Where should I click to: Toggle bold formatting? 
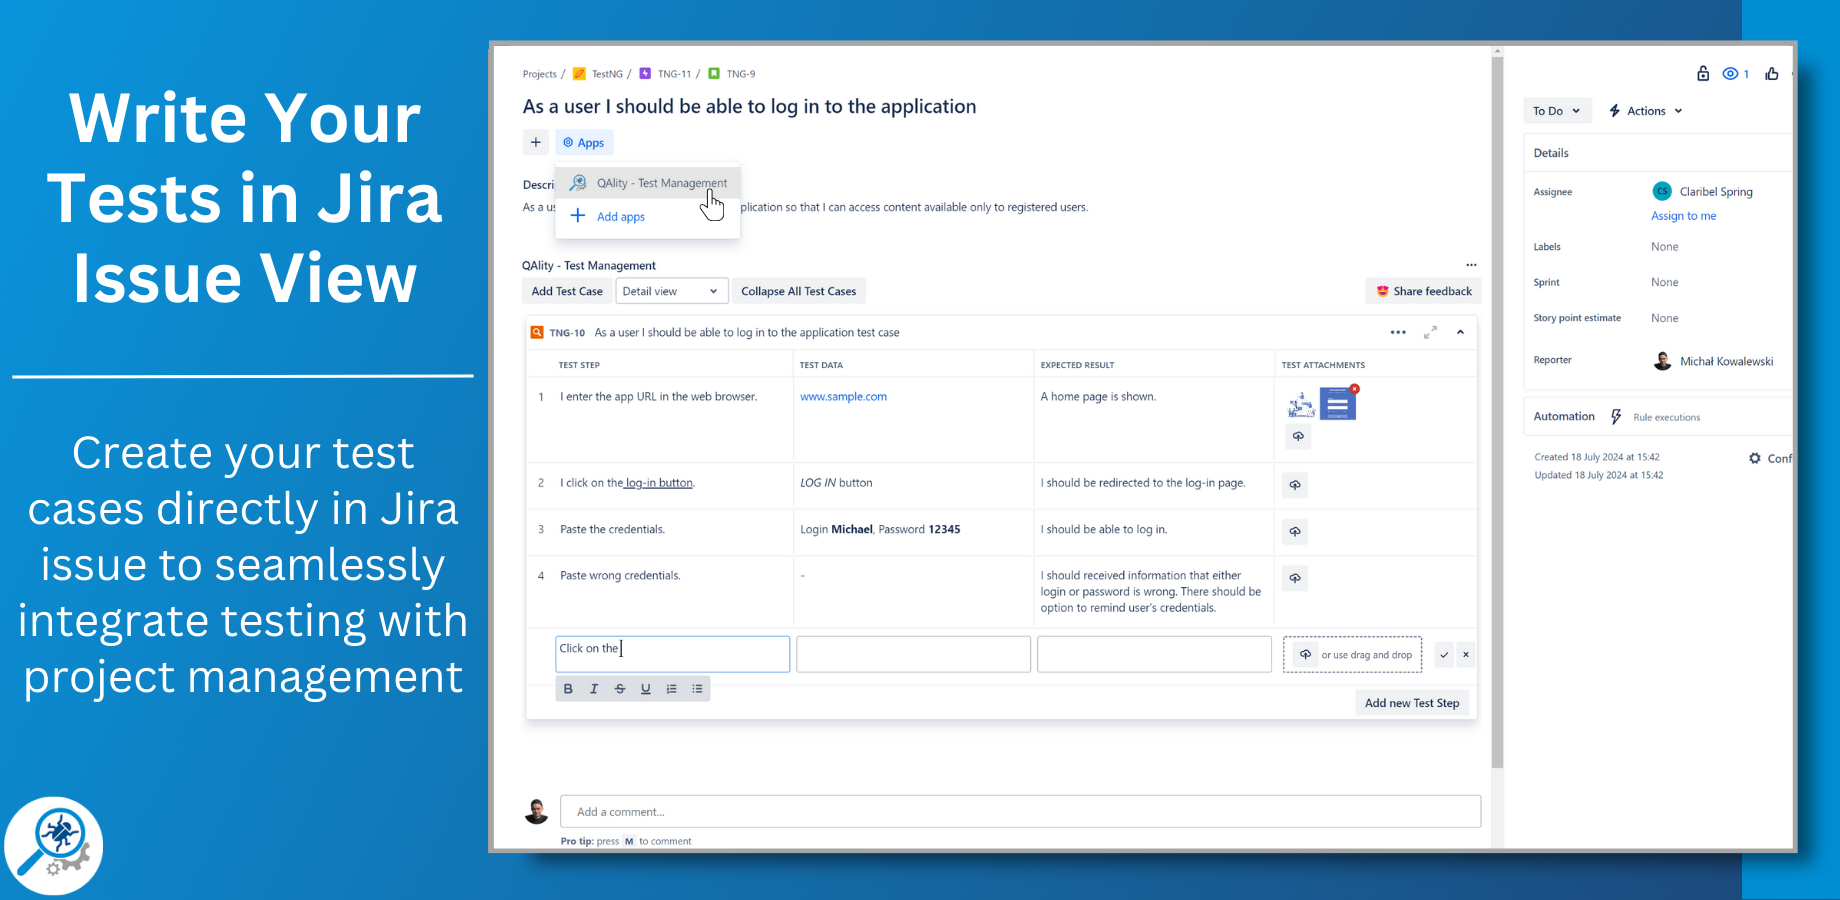click(568, 689)
